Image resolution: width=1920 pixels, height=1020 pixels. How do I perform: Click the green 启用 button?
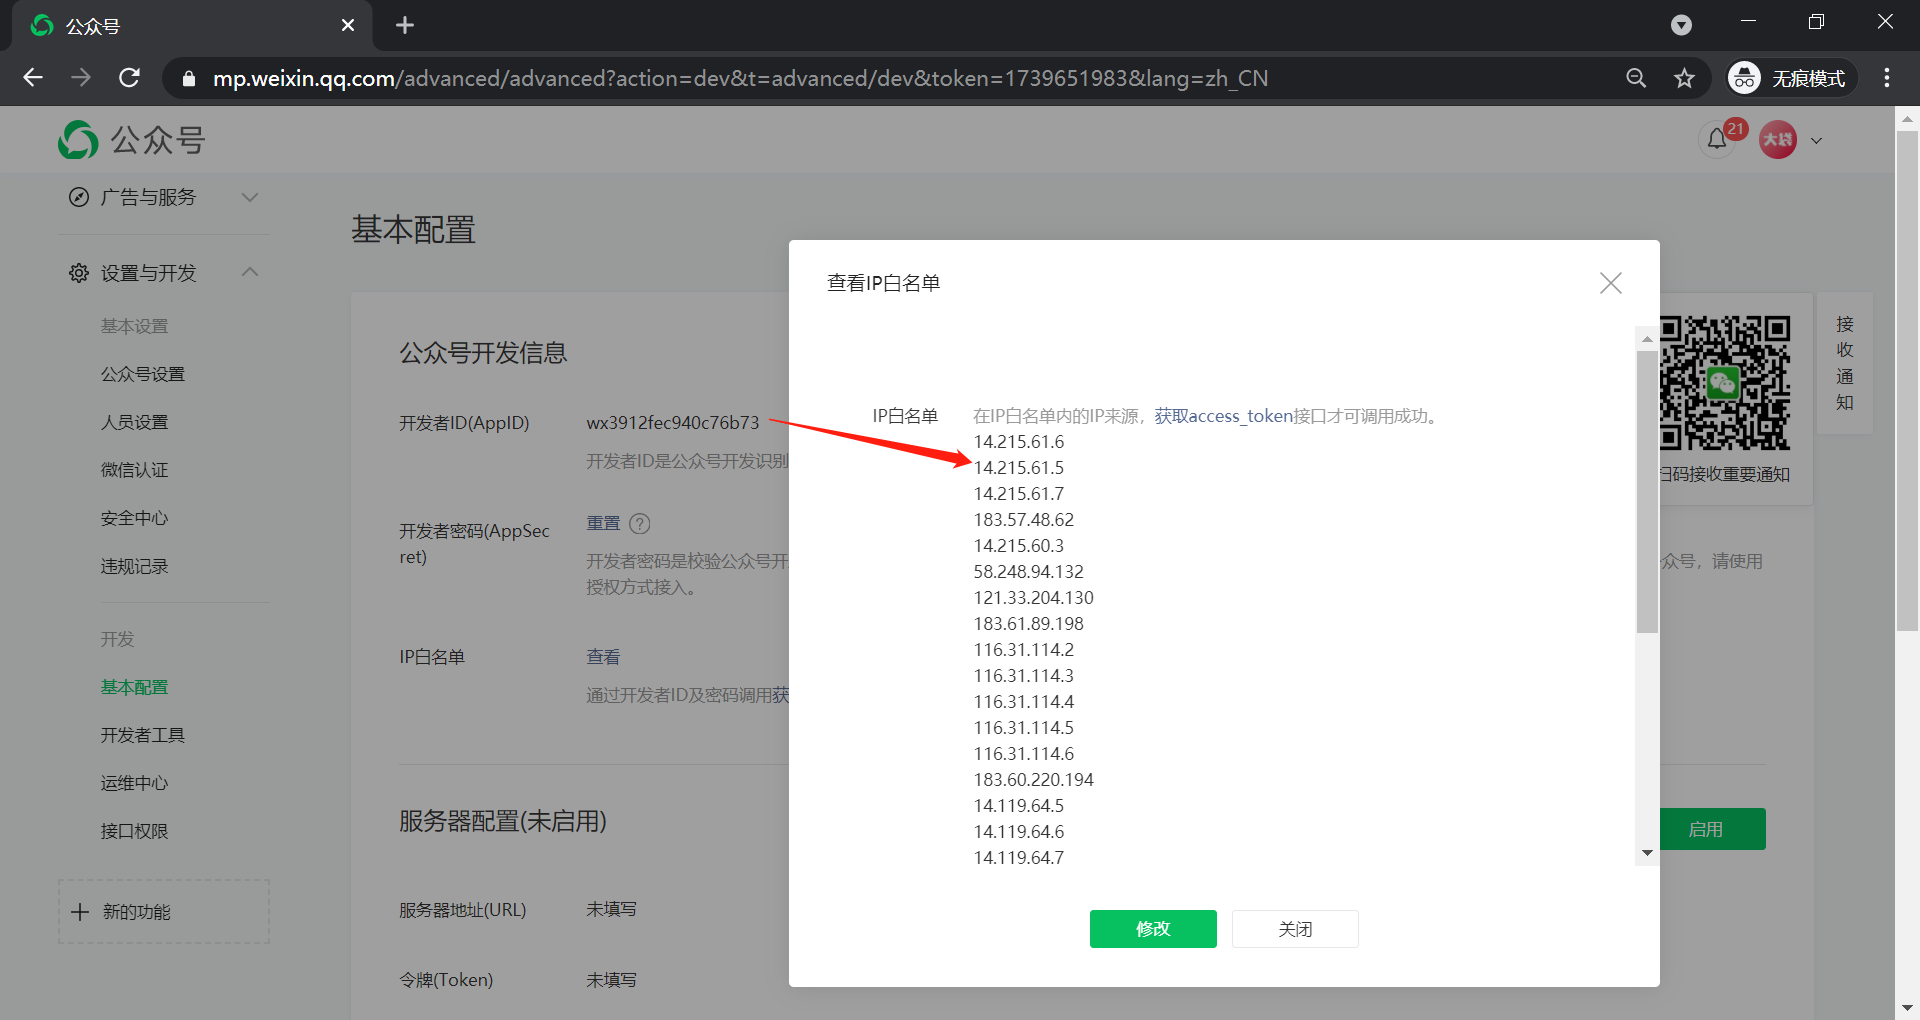pos(1711,829)
